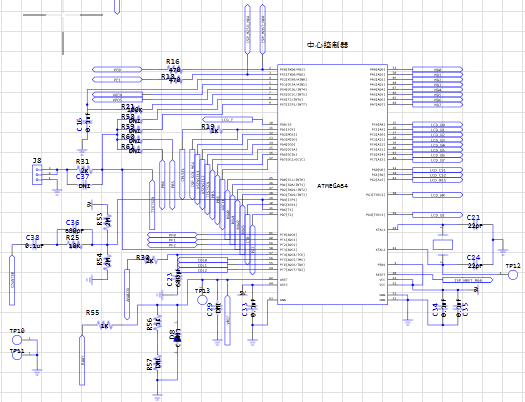This screenshot has height=402, width=525.
Task: Select capacitor C24 22pF label
Action: (475, 261)
